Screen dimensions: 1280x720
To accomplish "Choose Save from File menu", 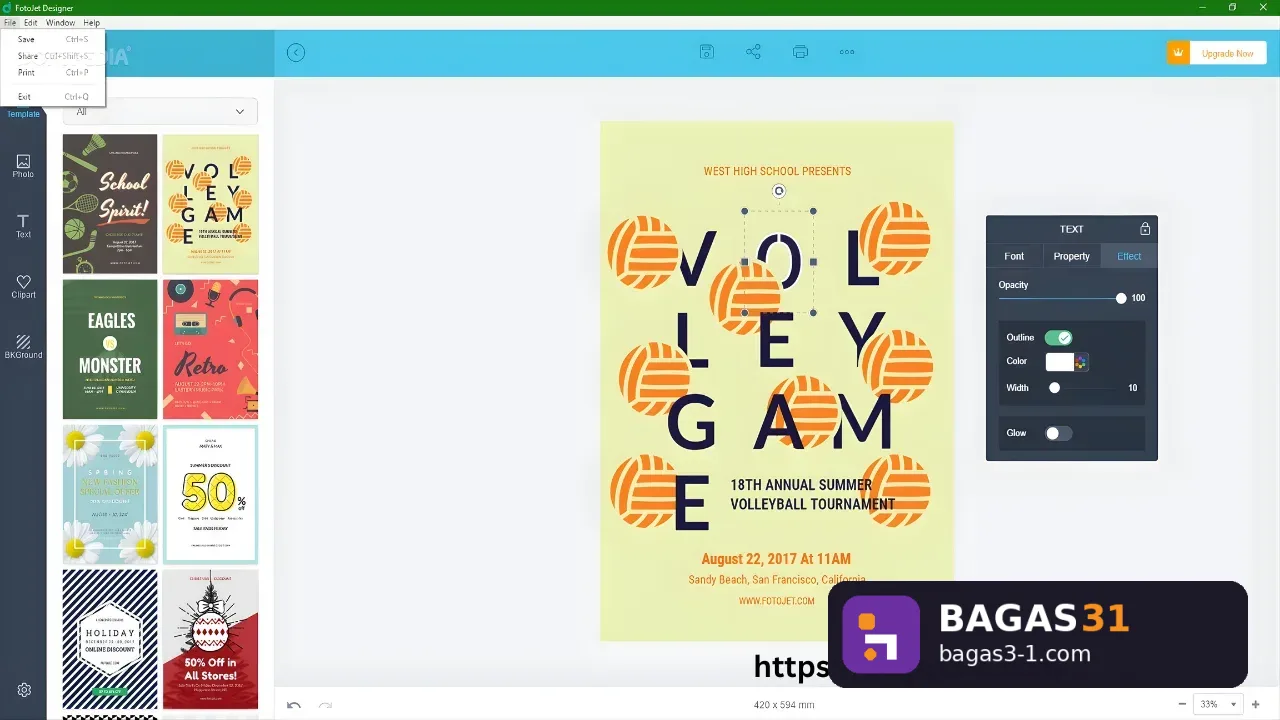I will [x=53, y=39].
